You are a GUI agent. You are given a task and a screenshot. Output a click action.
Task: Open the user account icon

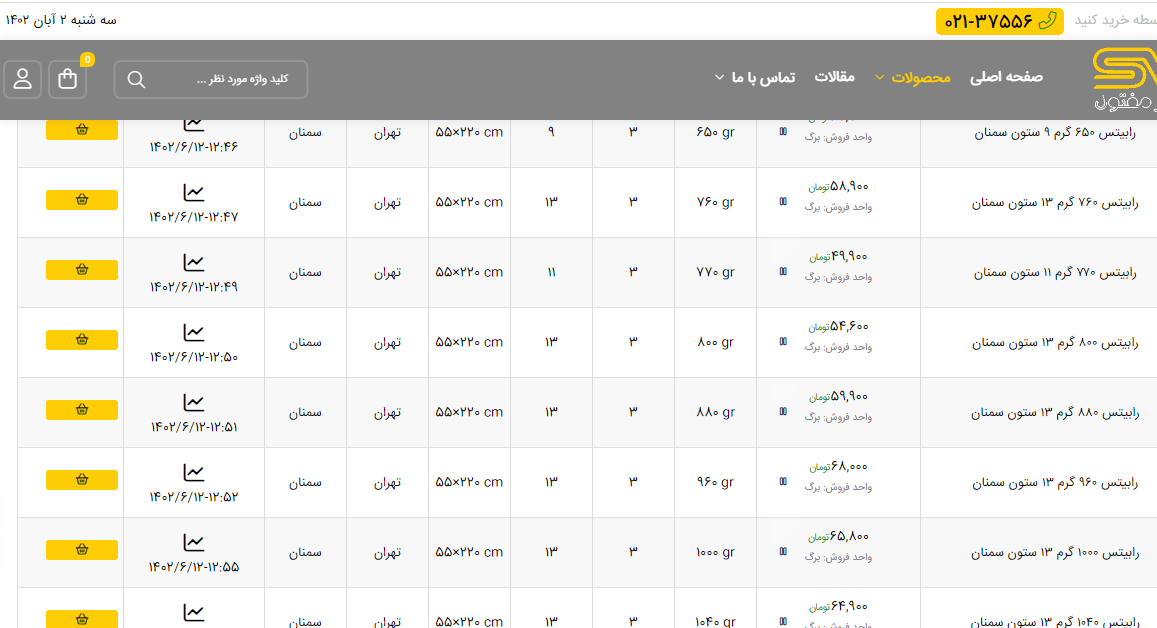click(22, 79)
